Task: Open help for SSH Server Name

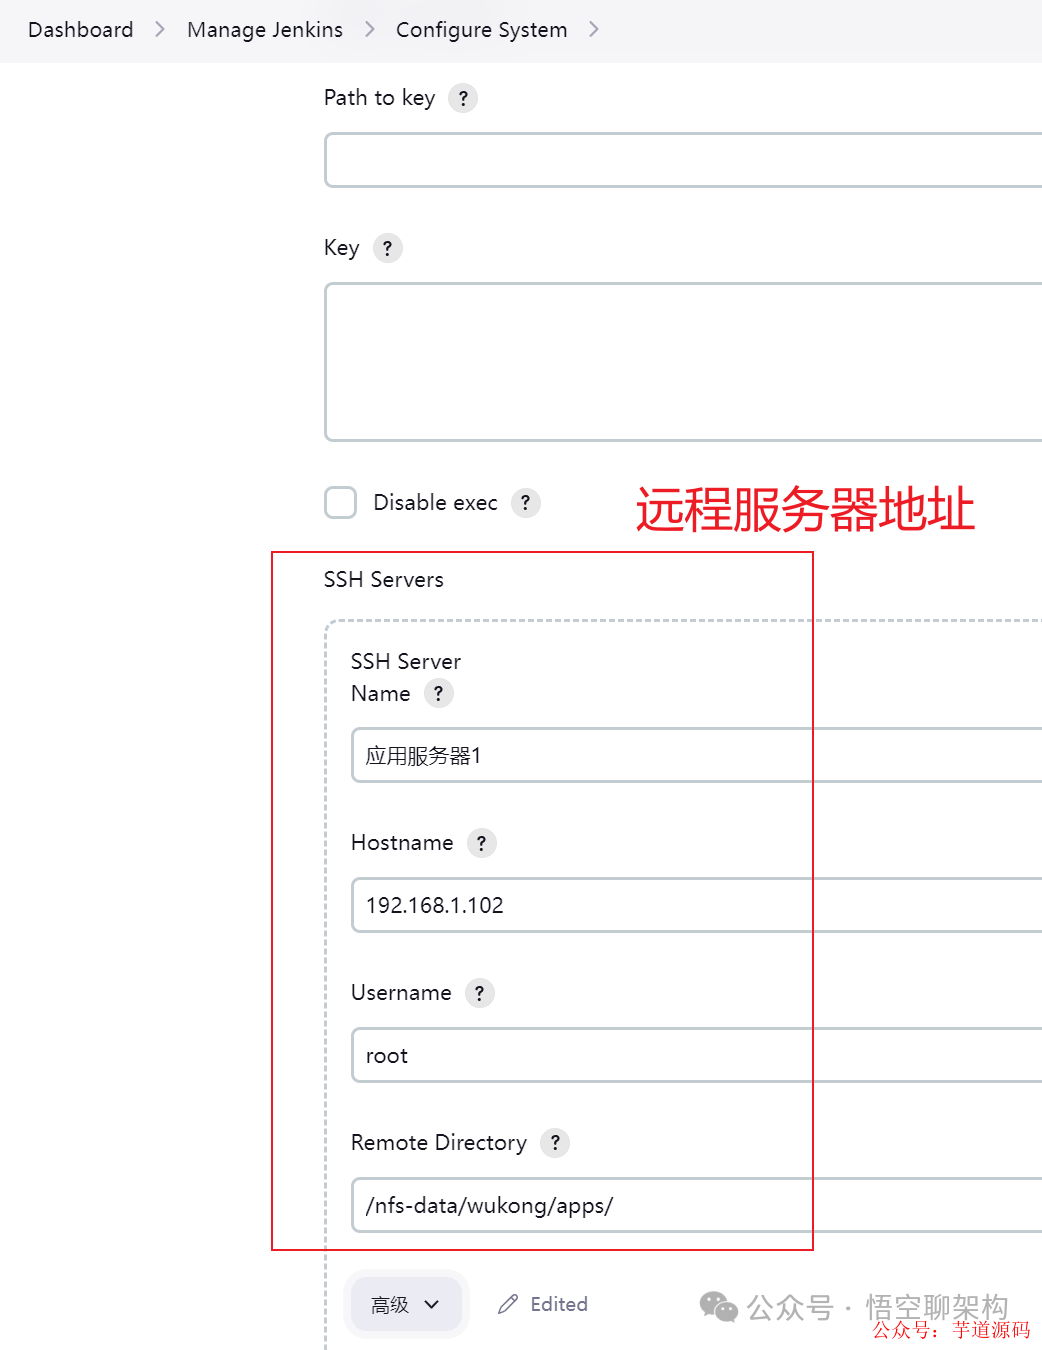Action: [439, 693]
